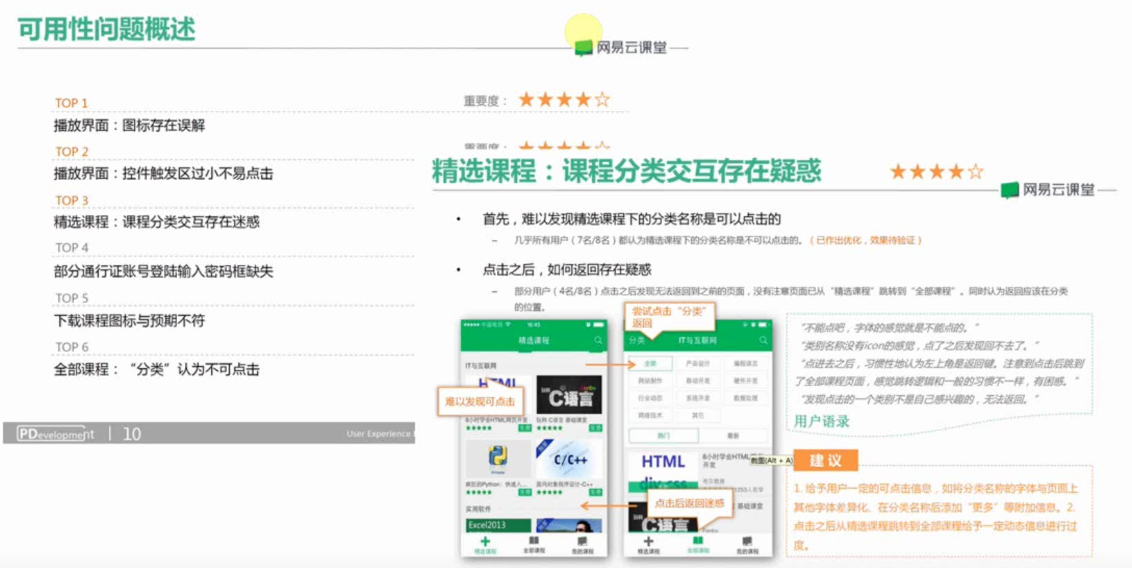This screenshot has height=568, width=1132.
Task: Tap the 实用软件 section title in left phone
Action: click(478, 510)
